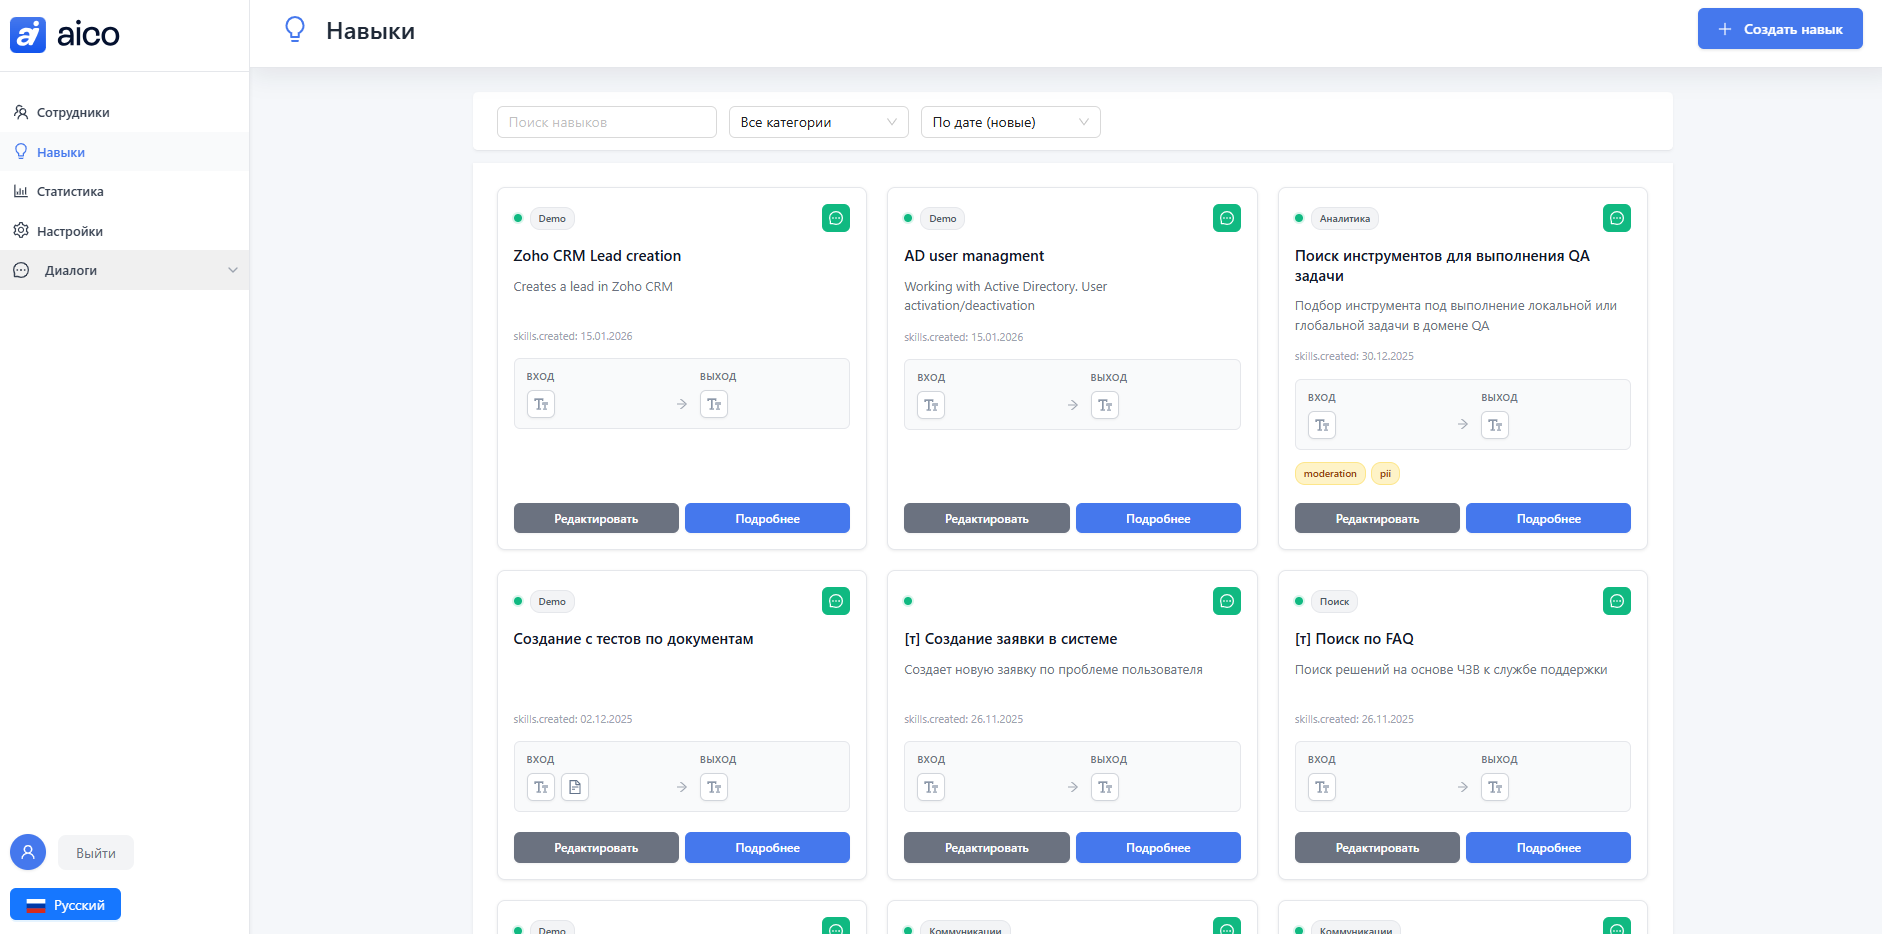Click the Выйти logout button
Image resolution: width=1882 pixels, height=934 pixels.
coord(96,853)
